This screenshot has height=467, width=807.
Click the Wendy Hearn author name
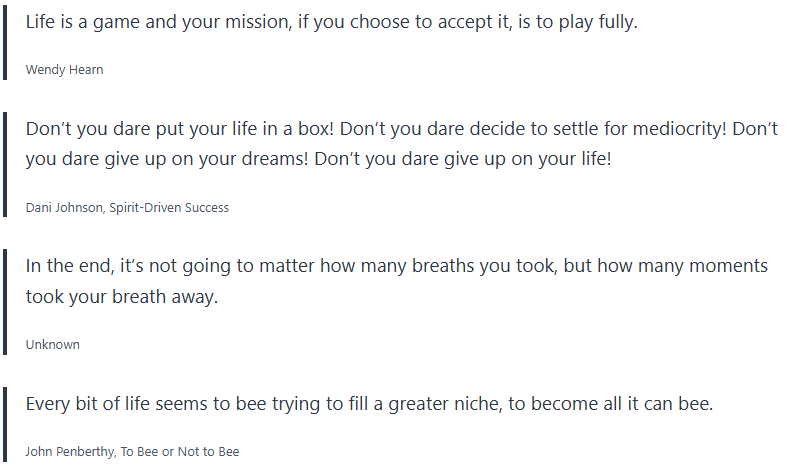click(x=64, y=70)
